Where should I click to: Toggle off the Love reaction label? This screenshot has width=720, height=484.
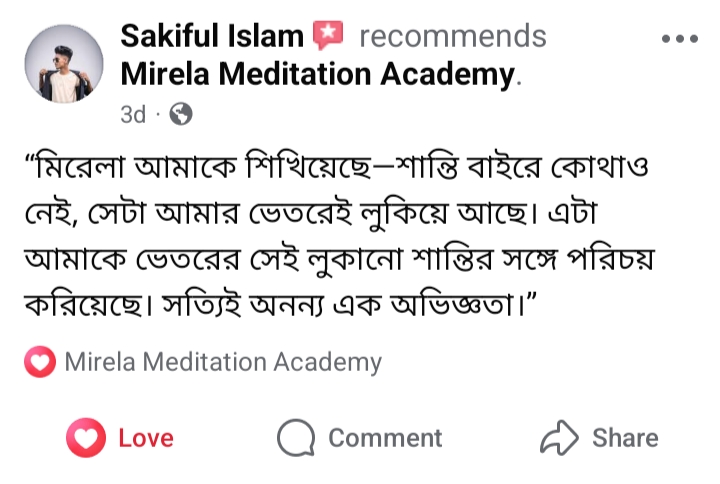(x=145, y=438)
